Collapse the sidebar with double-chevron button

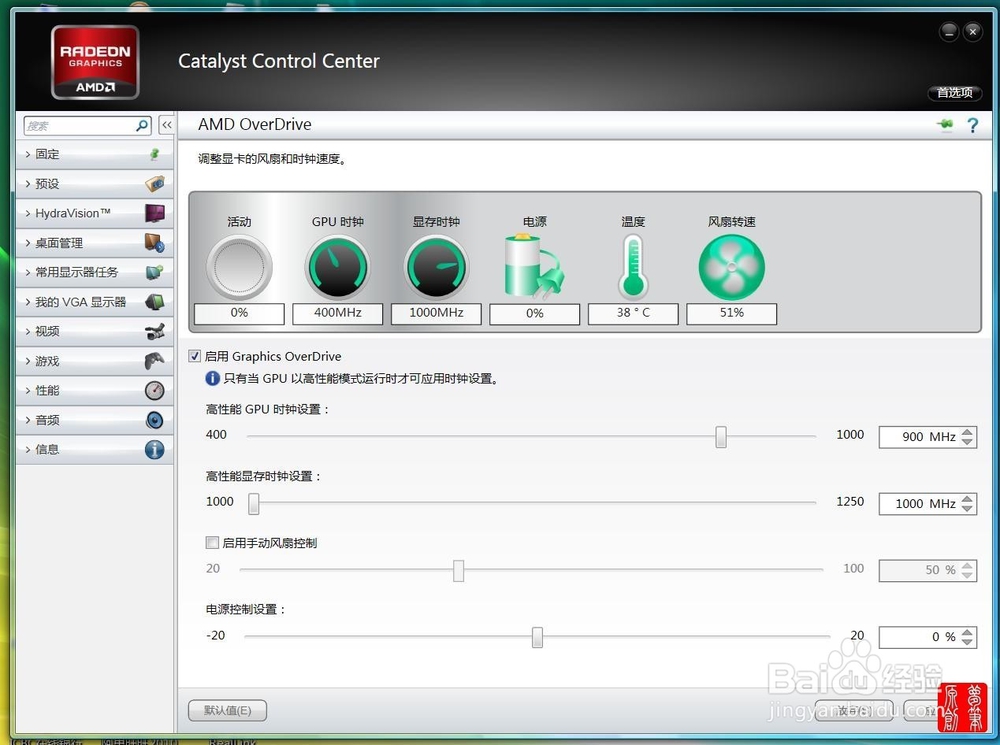[x=166, y=125]
